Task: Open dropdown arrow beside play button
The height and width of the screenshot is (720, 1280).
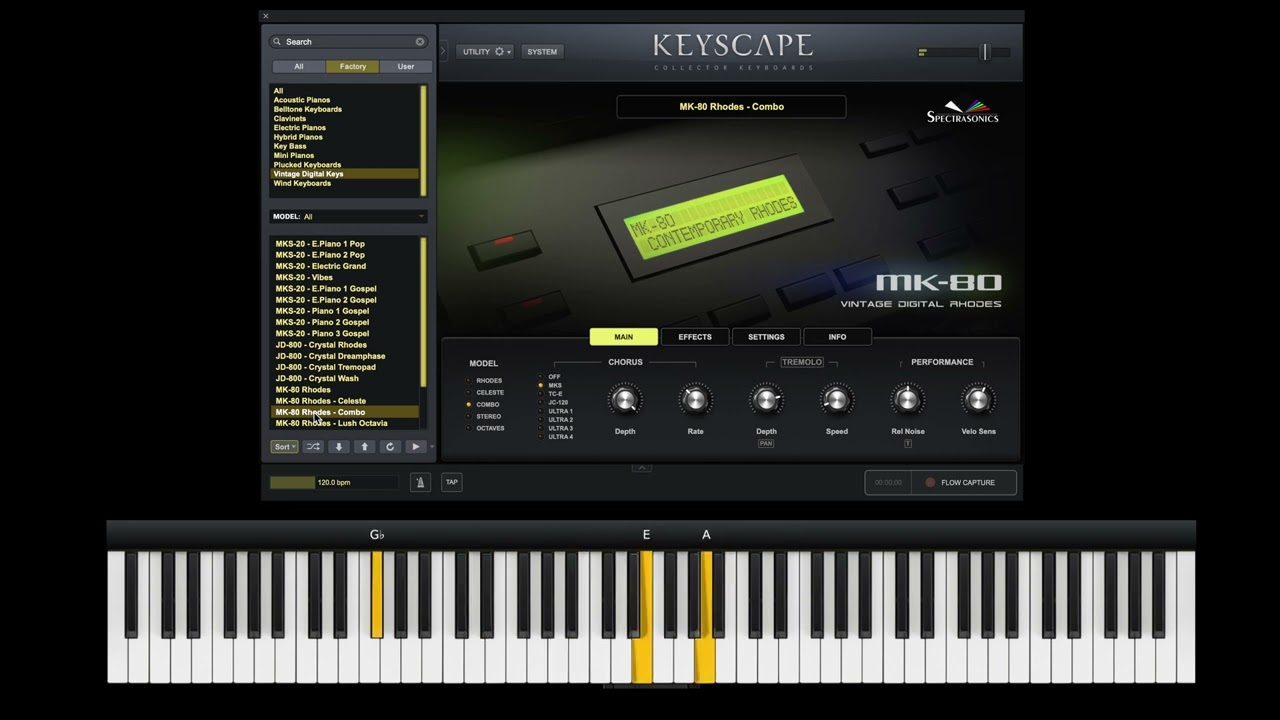Action: (432, 447)
